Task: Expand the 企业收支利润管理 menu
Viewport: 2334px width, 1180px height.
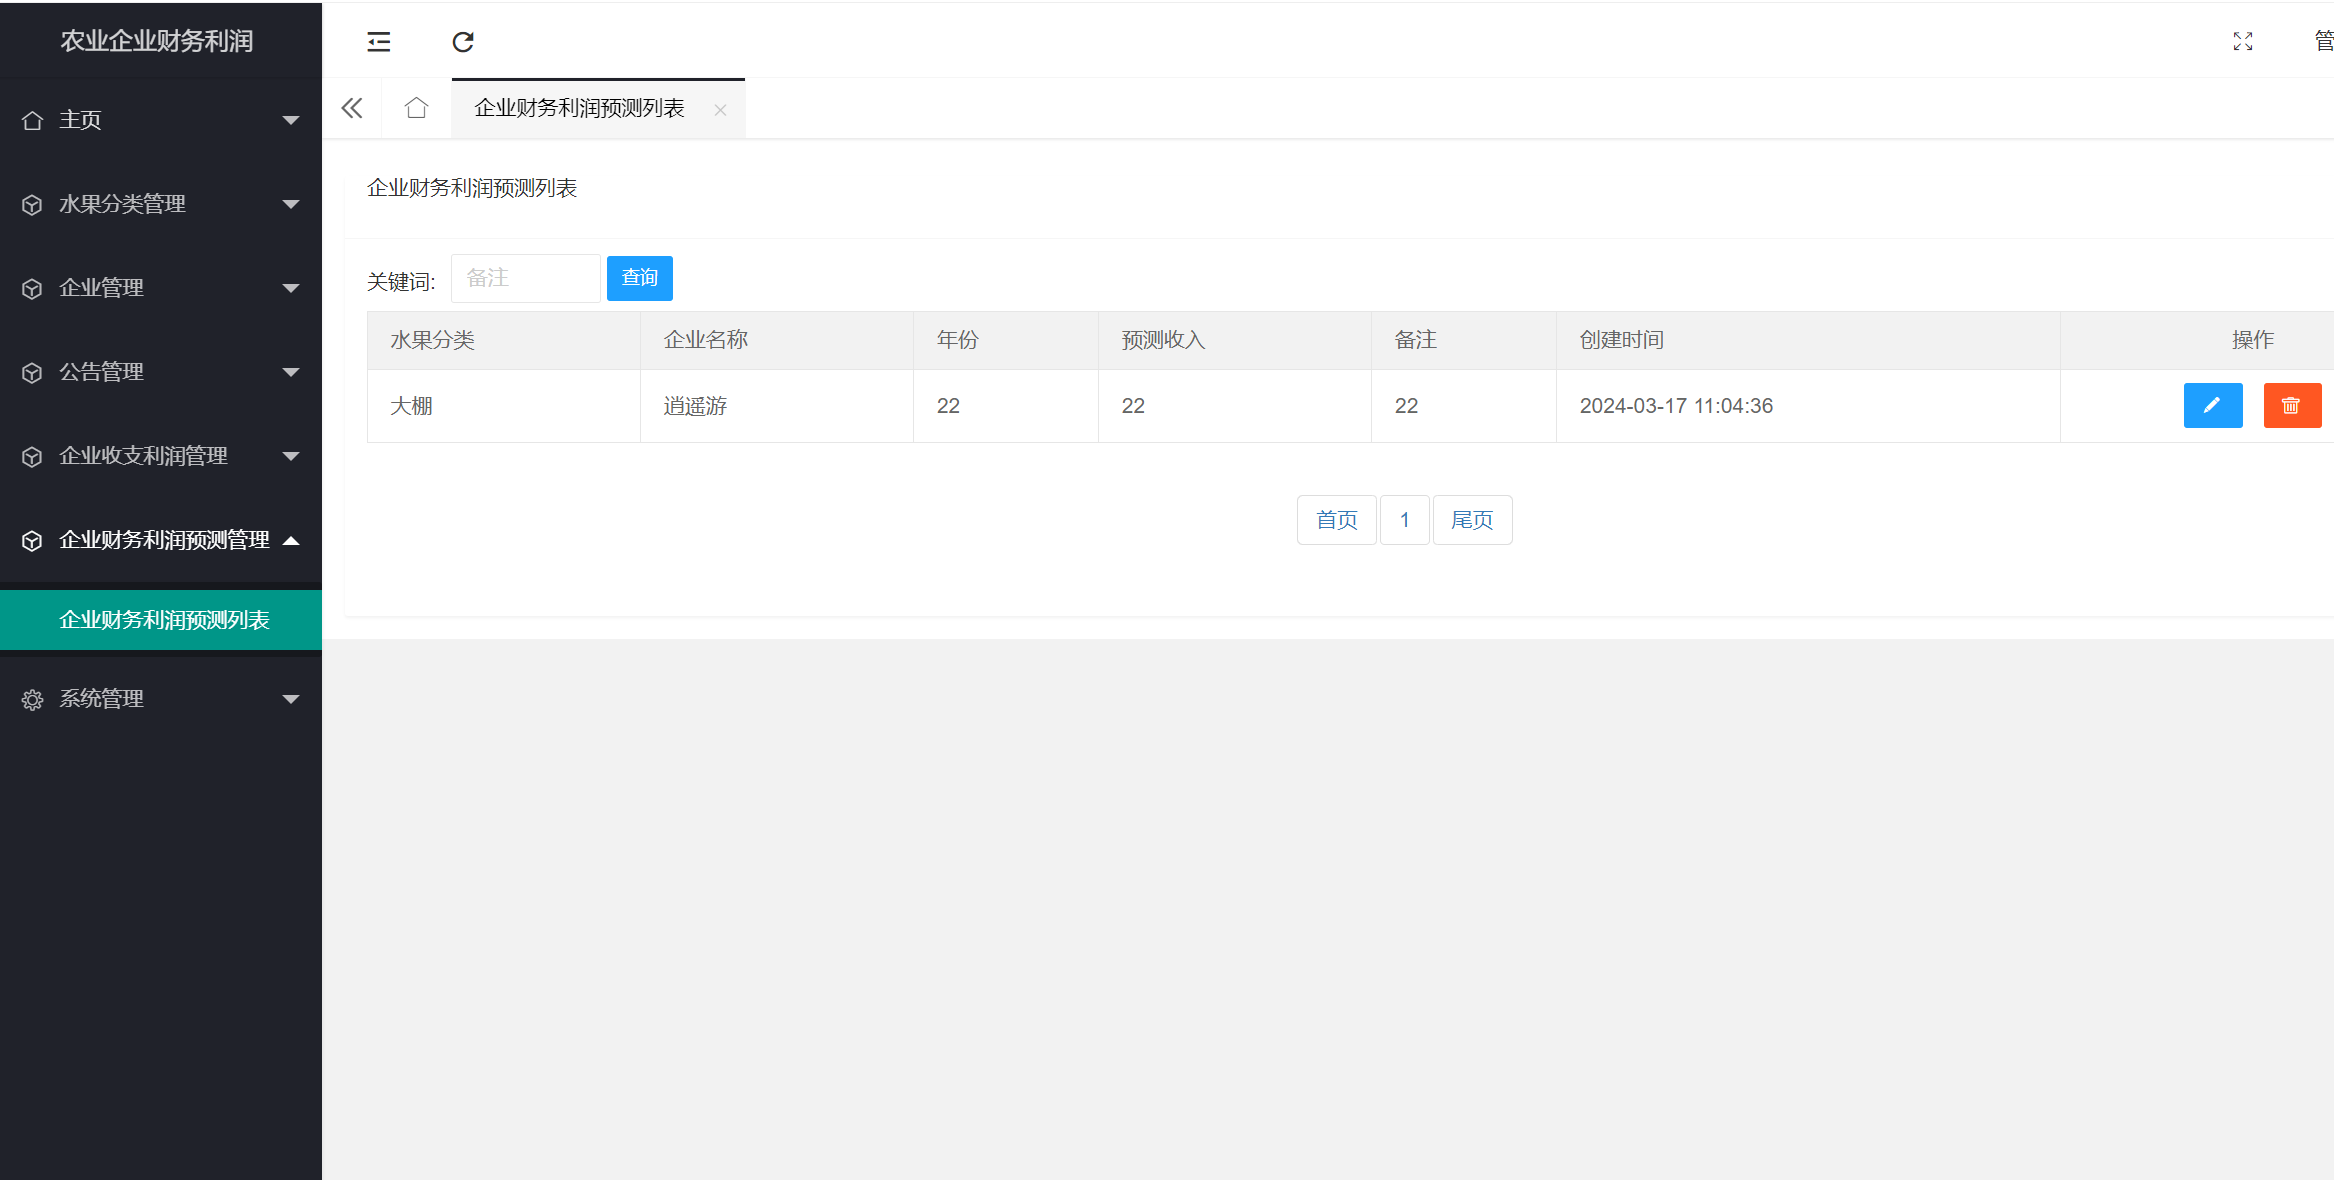Action: click(x=160, y=456)
